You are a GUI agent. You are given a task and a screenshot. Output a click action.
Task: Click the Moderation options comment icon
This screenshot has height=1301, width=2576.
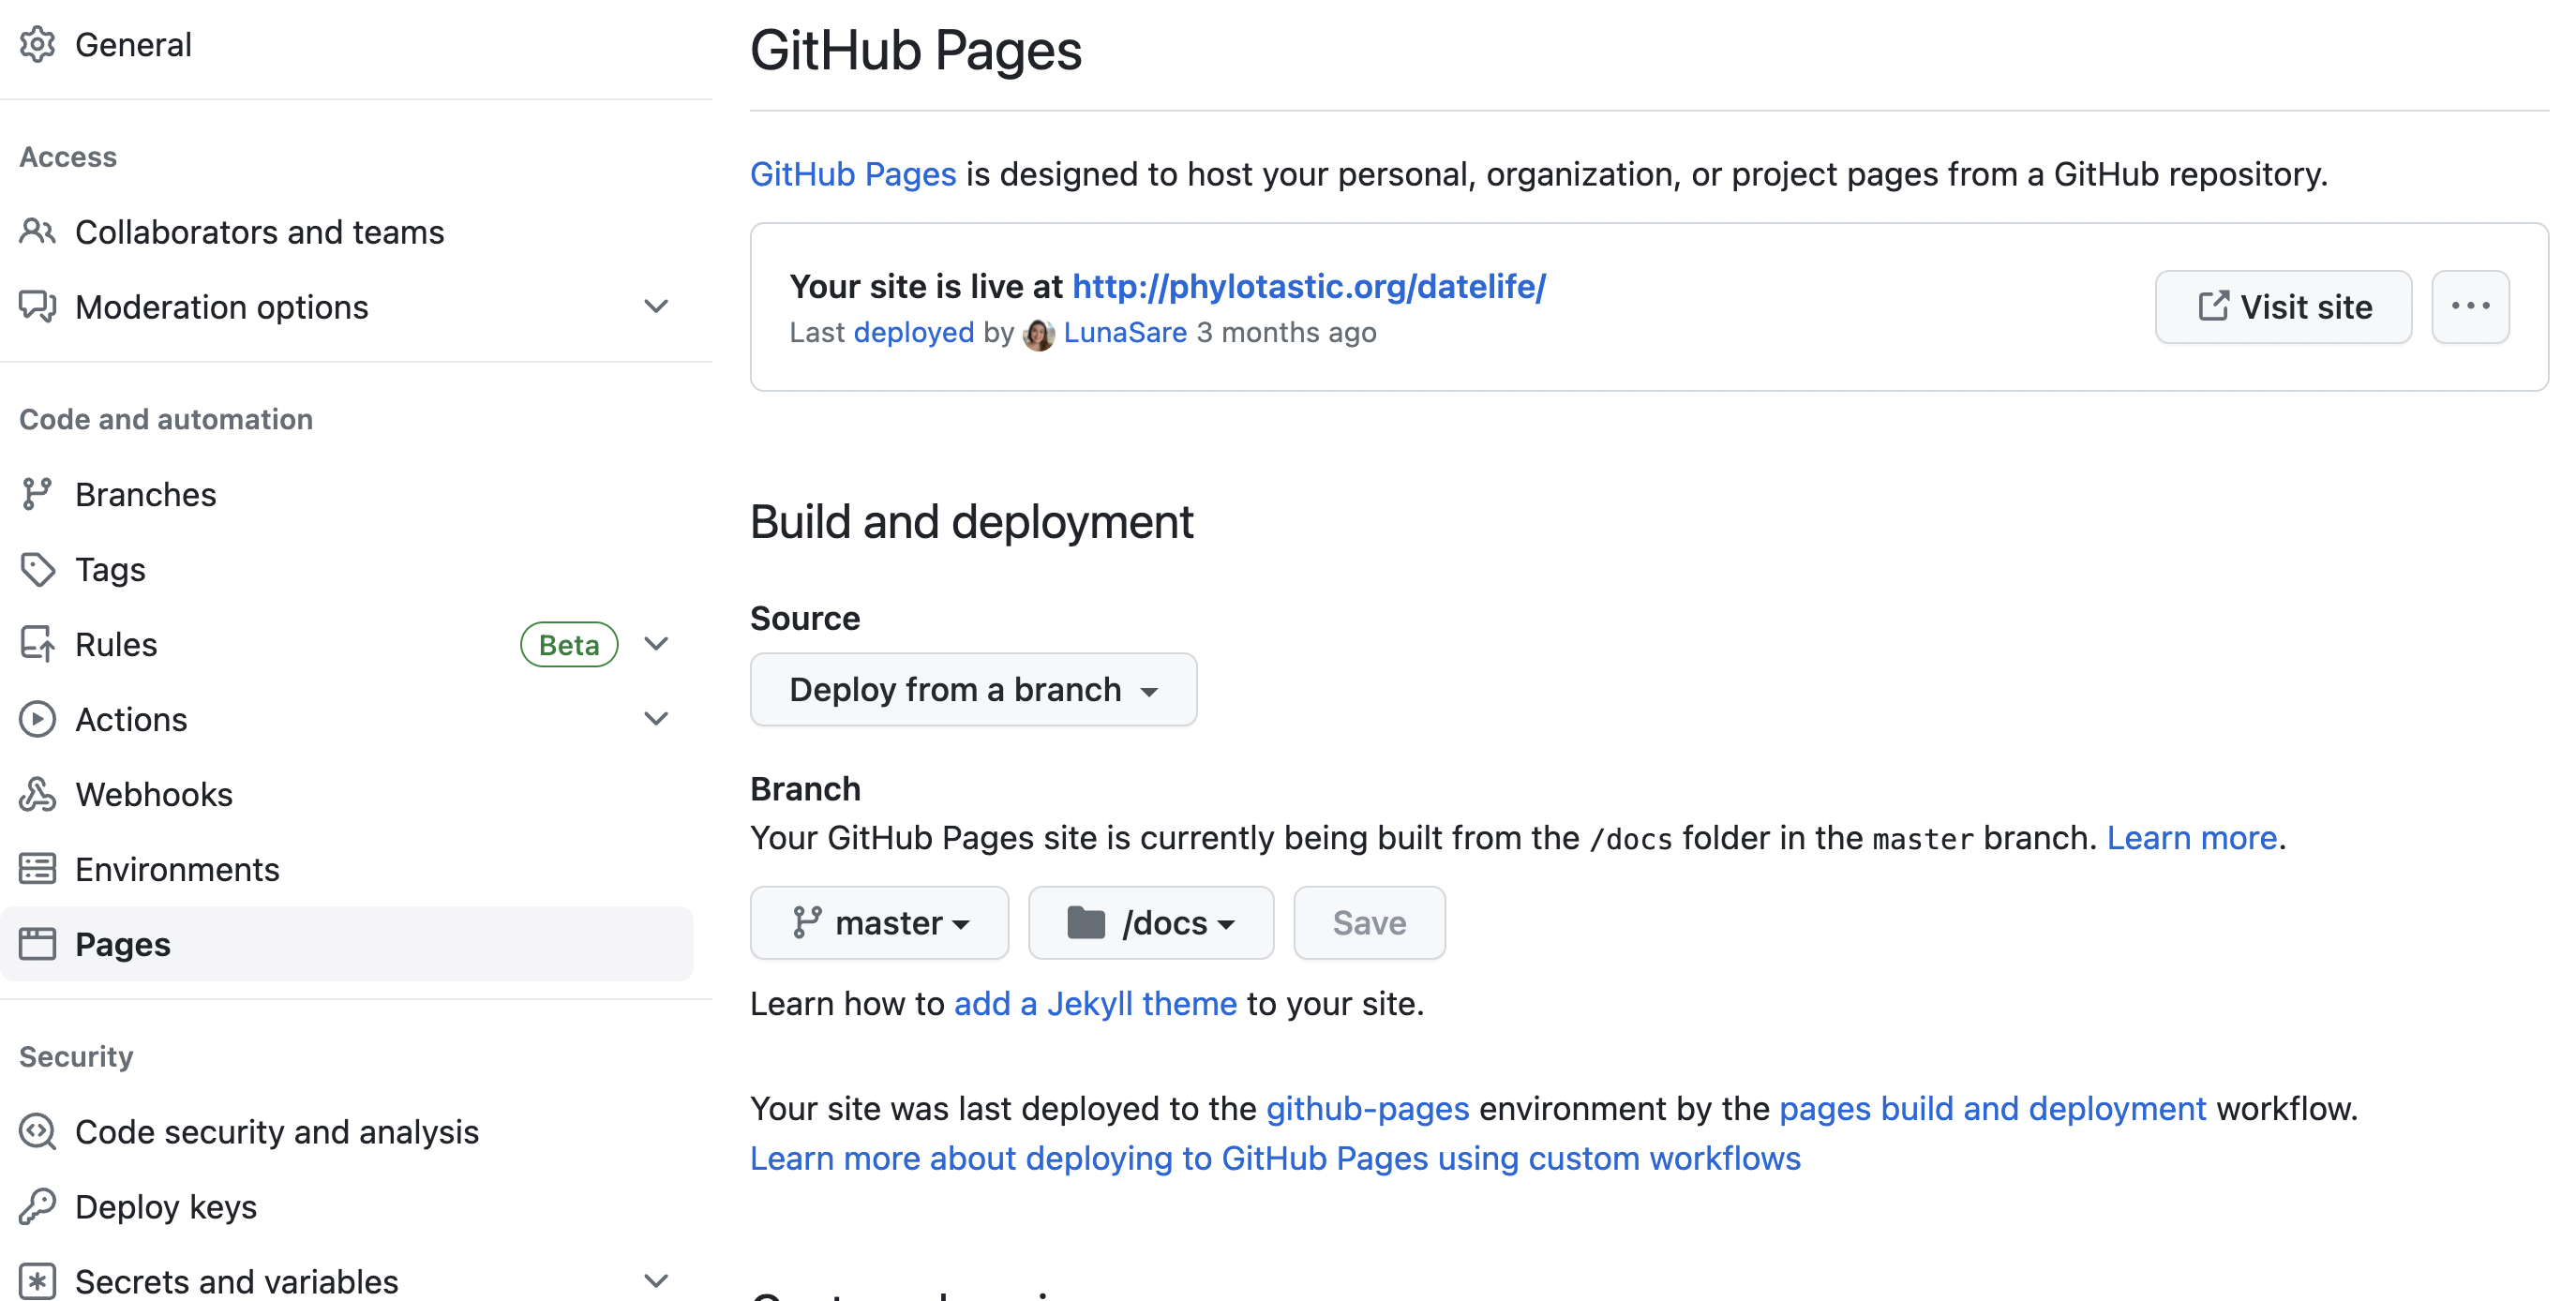tap(37, 307)
